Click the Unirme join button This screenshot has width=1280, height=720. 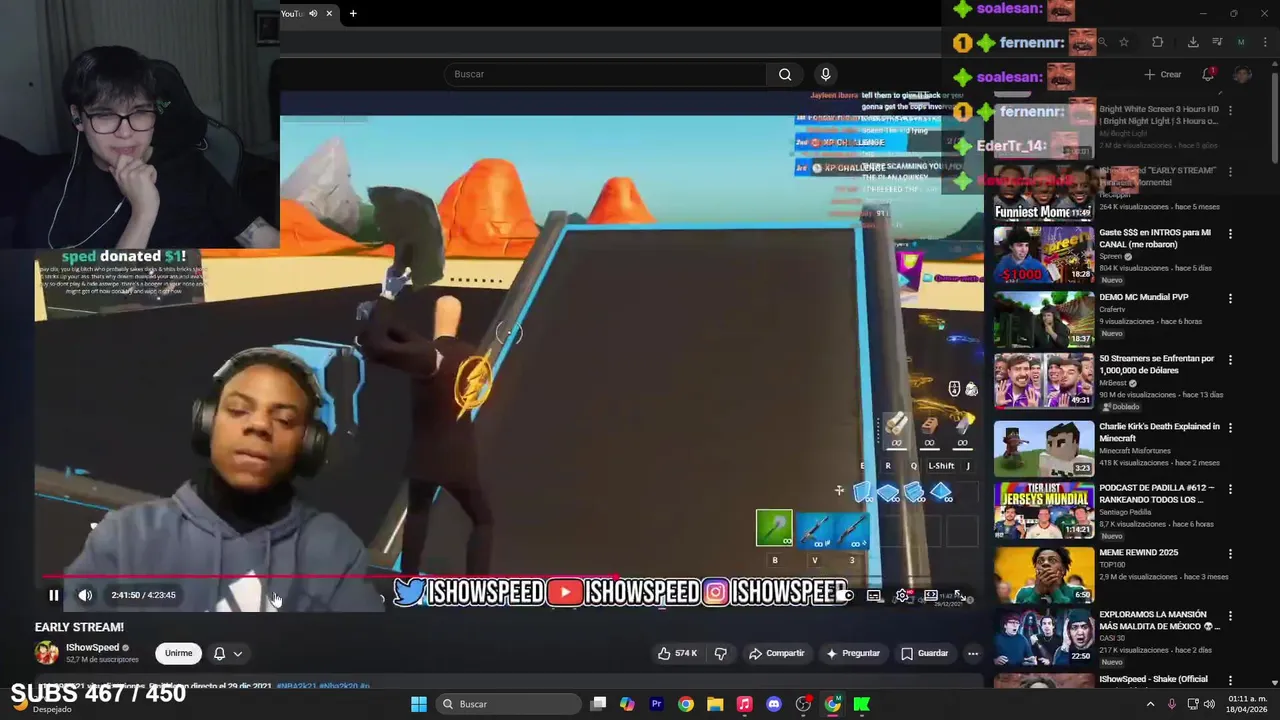[x=179, y=653]
